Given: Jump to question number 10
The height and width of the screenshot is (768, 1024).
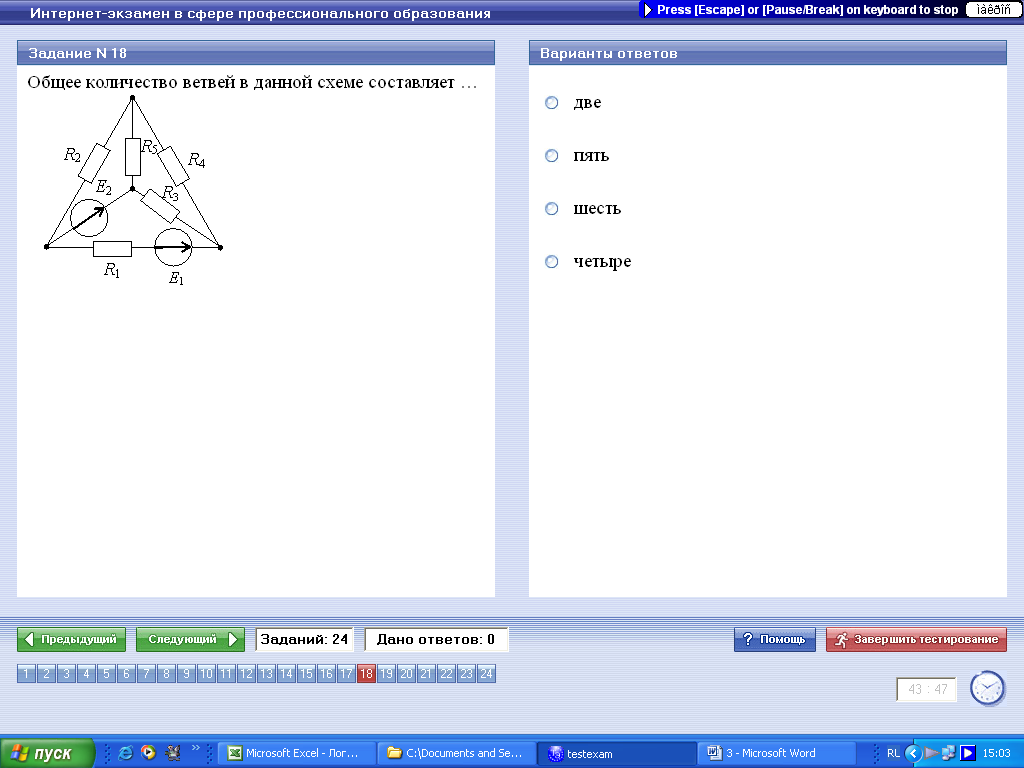Looking at the screenshot, I should pyautogui.click(x=206, y=673).
